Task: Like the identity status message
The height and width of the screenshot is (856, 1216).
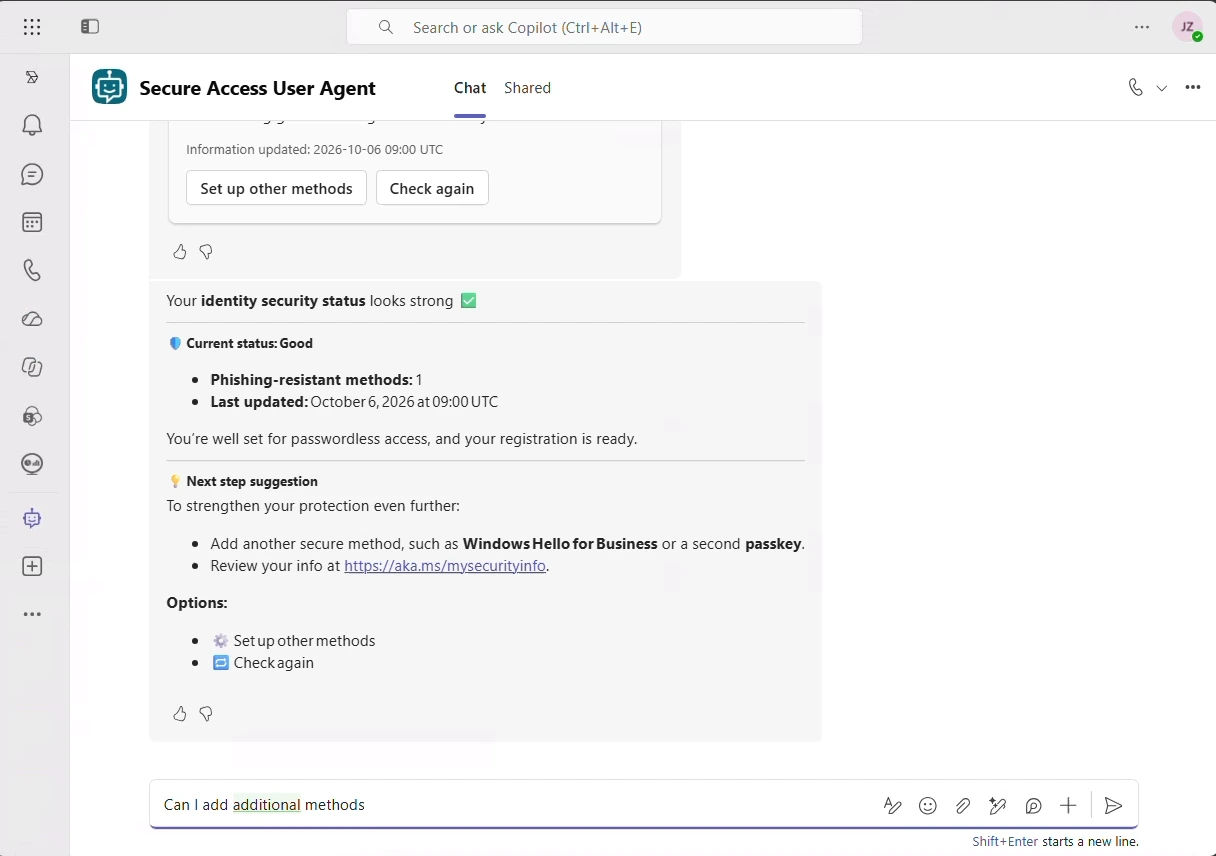Action: (180, 713)
